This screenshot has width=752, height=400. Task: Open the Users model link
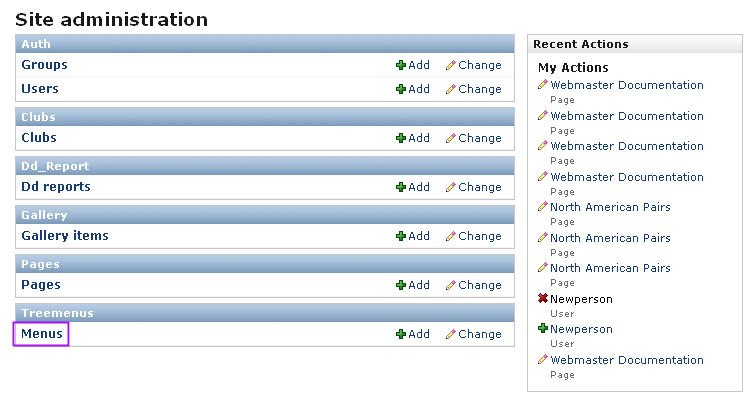tap(40, 89)
